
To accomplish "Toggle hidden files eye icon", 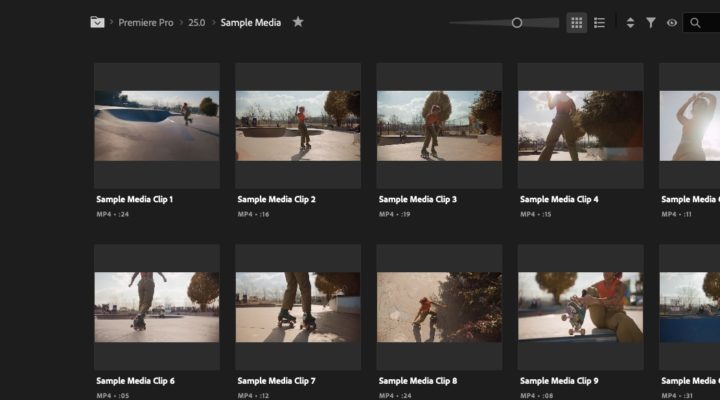I will point(672,23).
